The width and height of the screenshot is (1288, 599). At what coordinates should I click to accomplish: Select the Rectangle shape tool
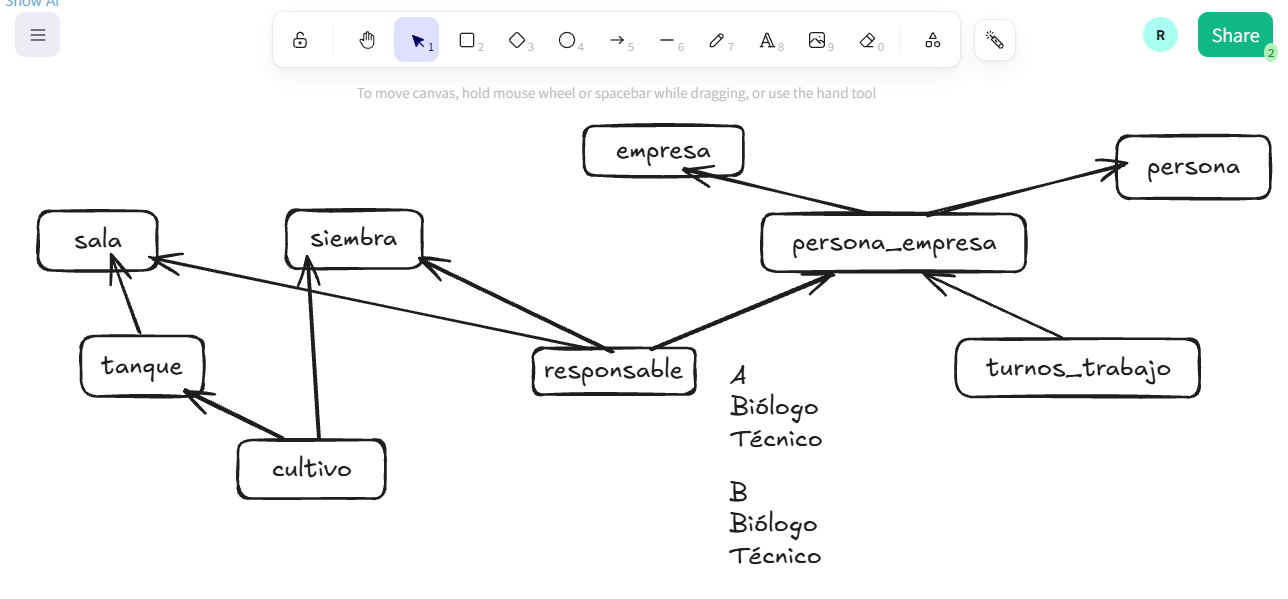(467, 40)
